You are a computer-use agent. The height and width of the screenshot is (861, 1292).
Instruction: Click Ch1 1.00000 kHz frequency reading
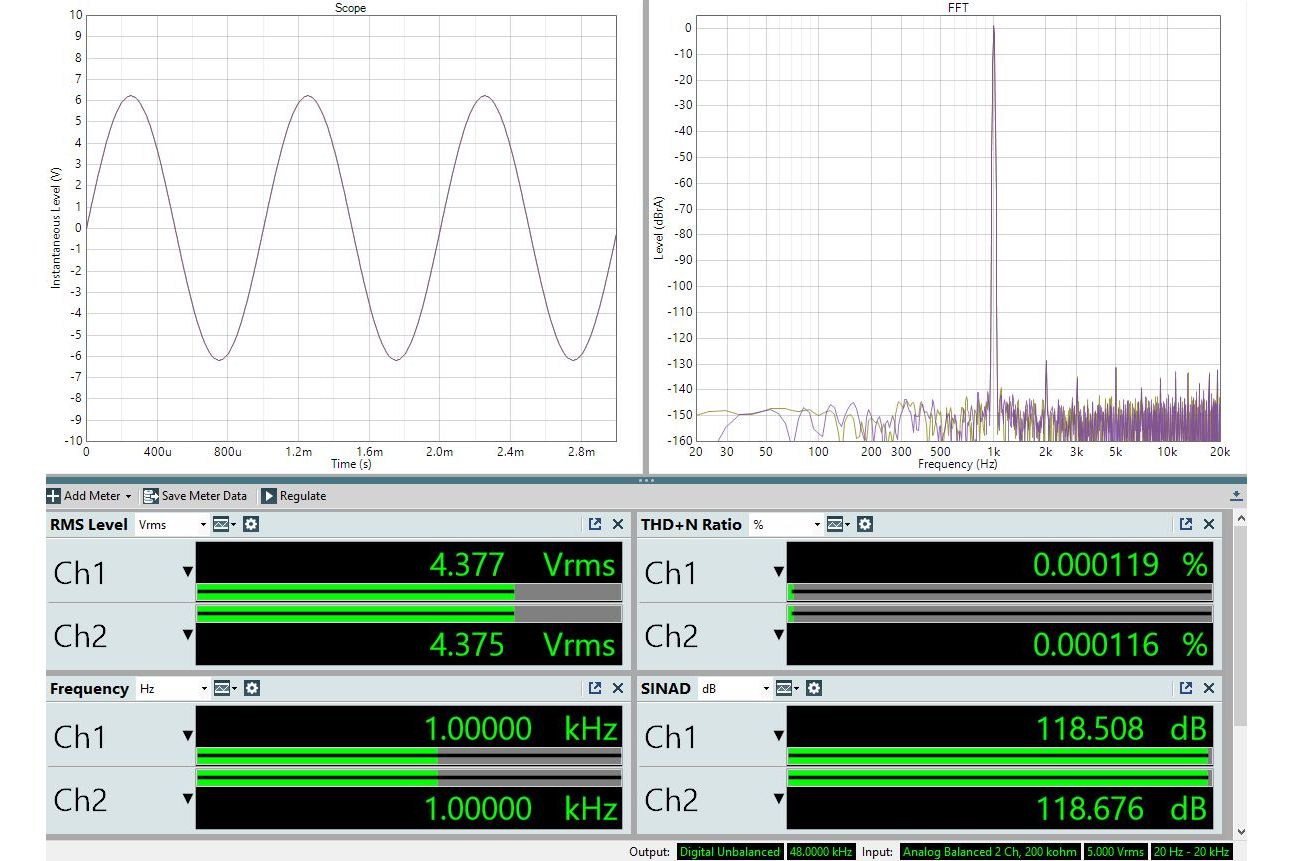(522, 729)
